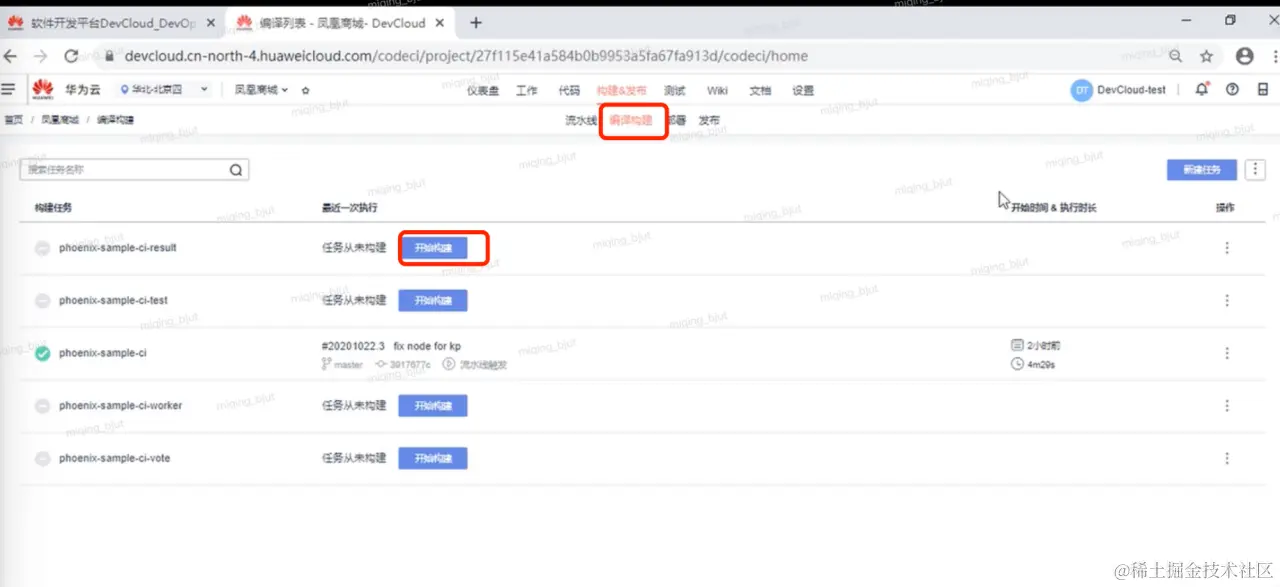The height and width of the screenshot is (587, 1280).
Task: Open the phoenix-sample-ci-worker task
Action: (120, 405)
